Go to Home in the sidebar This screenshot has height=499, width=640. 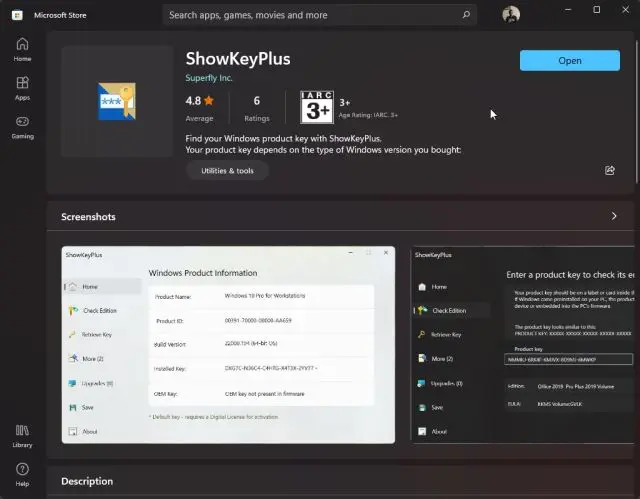[x=22, y=49]
